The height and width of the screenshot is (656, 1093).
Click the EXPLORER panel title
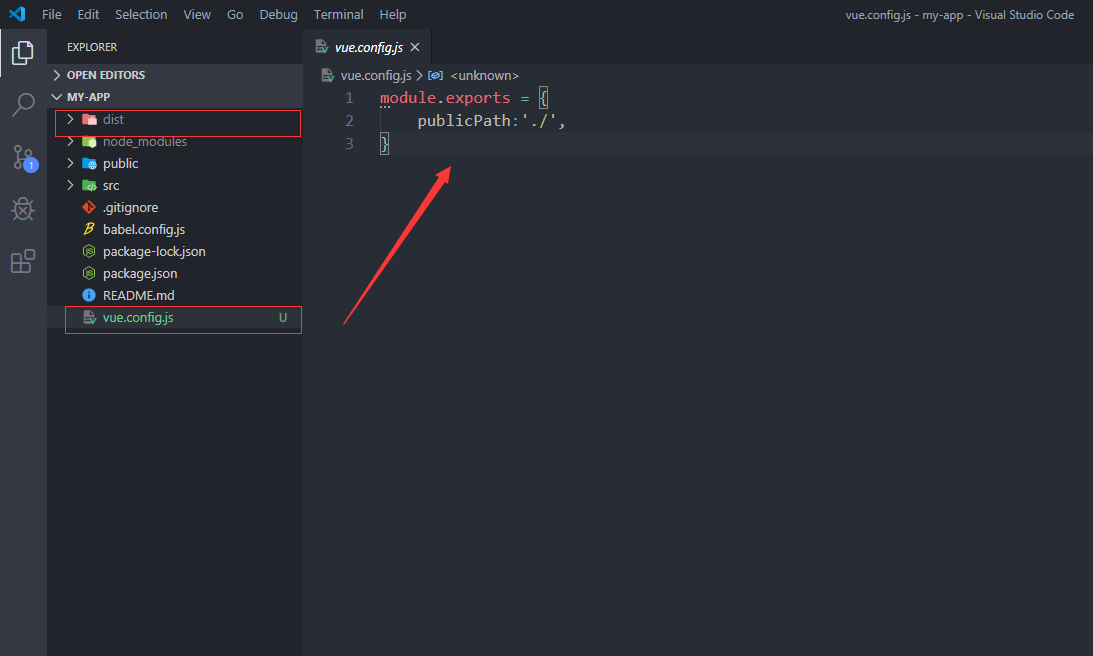point(92,47)
